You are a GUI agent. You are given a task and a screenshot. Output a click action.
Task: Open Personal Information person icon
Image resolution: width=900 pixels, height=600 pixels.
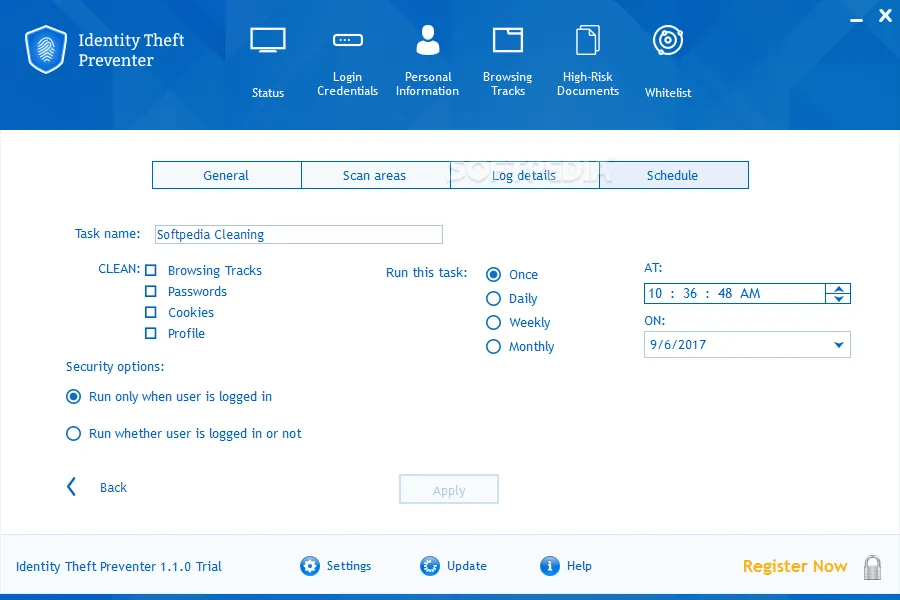pyautogui.click(x=428, y=40)
